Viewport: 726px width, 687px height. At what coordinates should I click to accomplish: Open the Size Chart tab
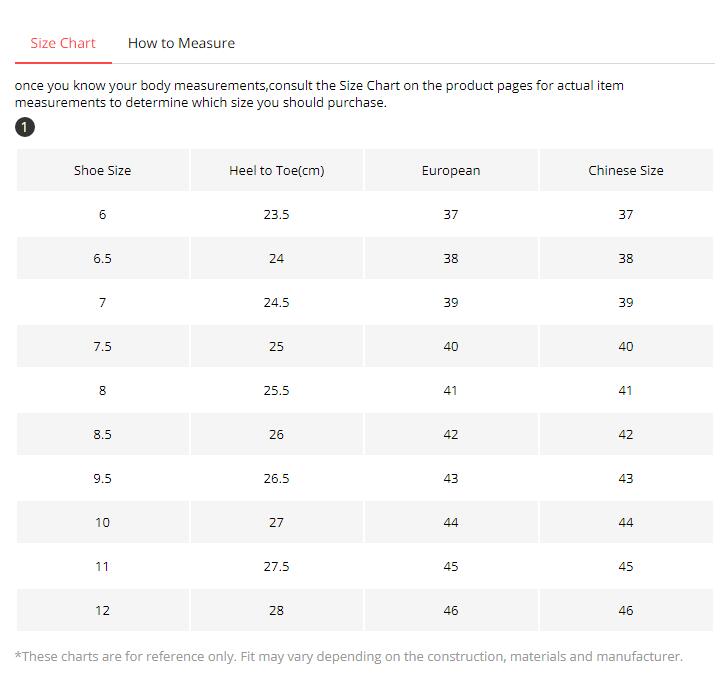tap(63, 43)
